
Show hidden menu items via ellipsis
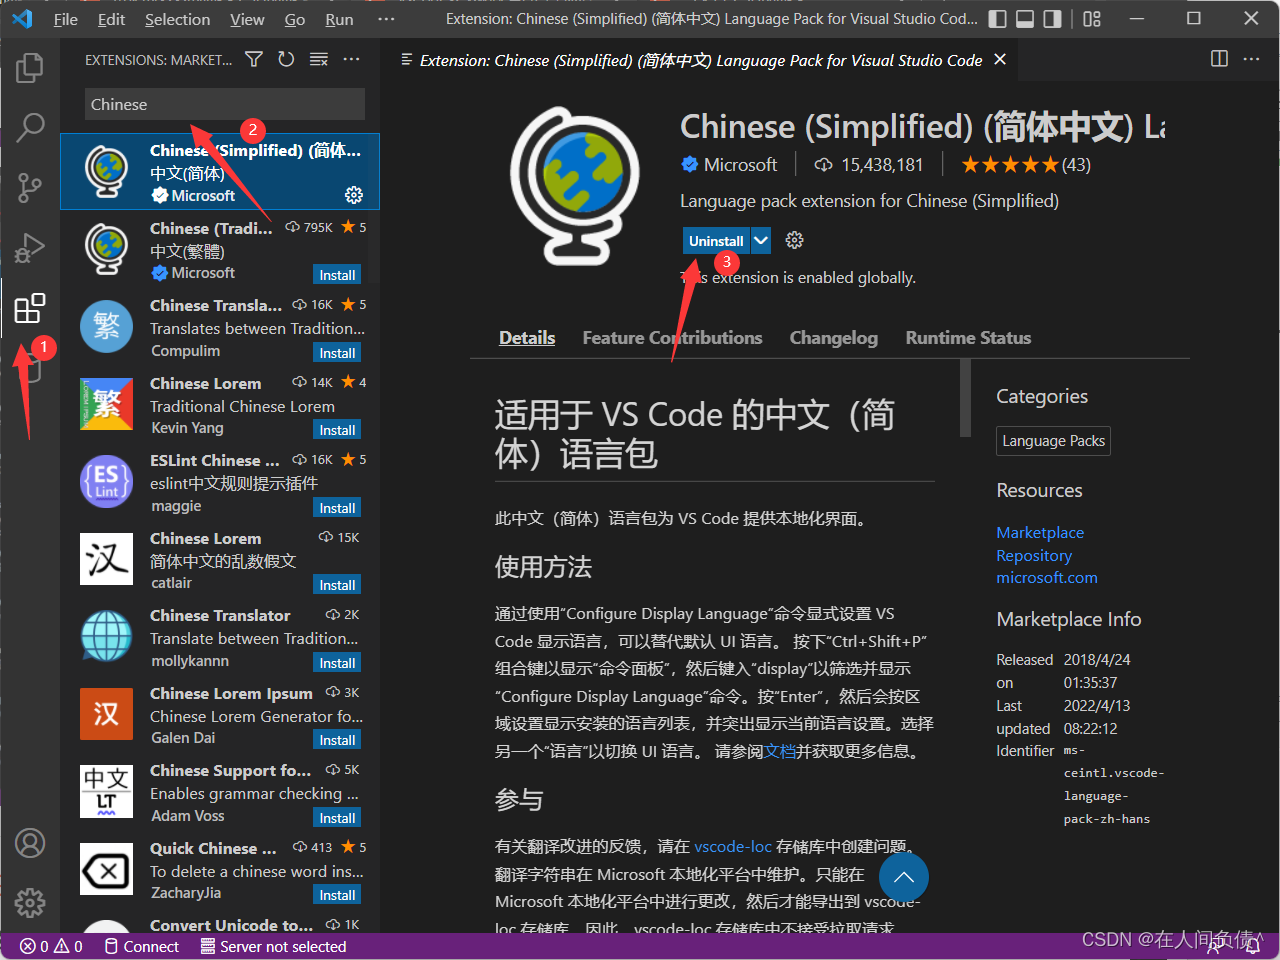[x=386, y=19]
